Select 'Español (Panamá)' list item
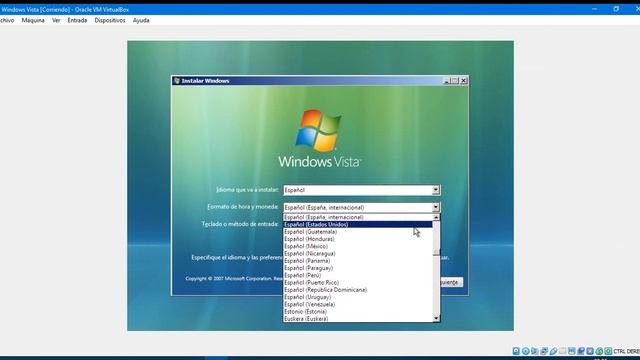The image size is (640, 360). tap(358, 261)
